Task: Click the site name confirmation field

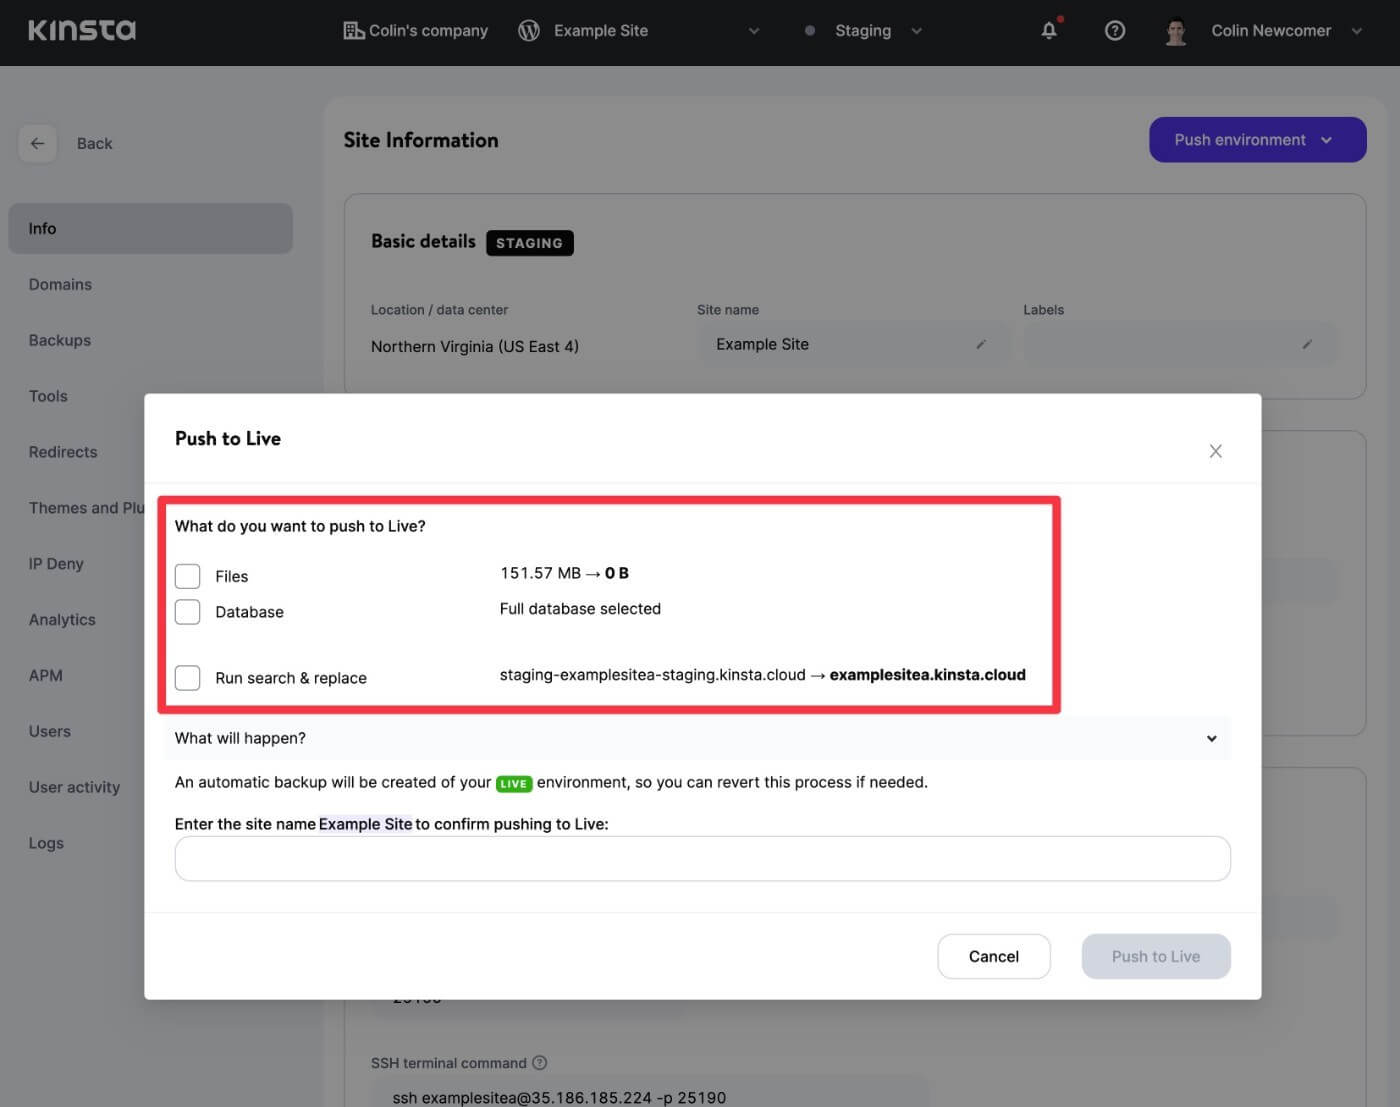Action: (x=702, y=859)
